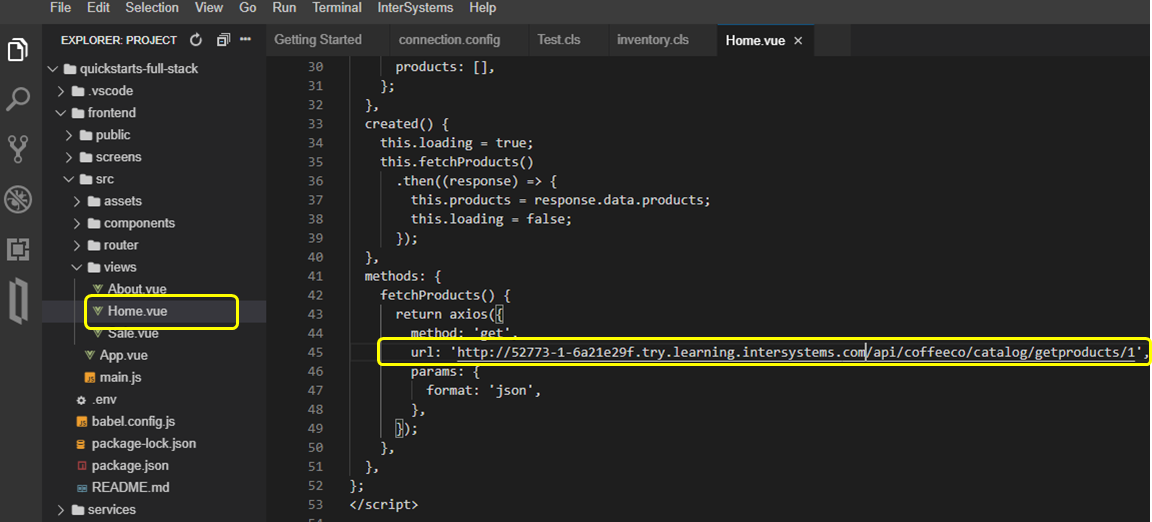1152x522 pixels.
Task: Switch to the connection.config tab
Action: (x=449, y=40)
